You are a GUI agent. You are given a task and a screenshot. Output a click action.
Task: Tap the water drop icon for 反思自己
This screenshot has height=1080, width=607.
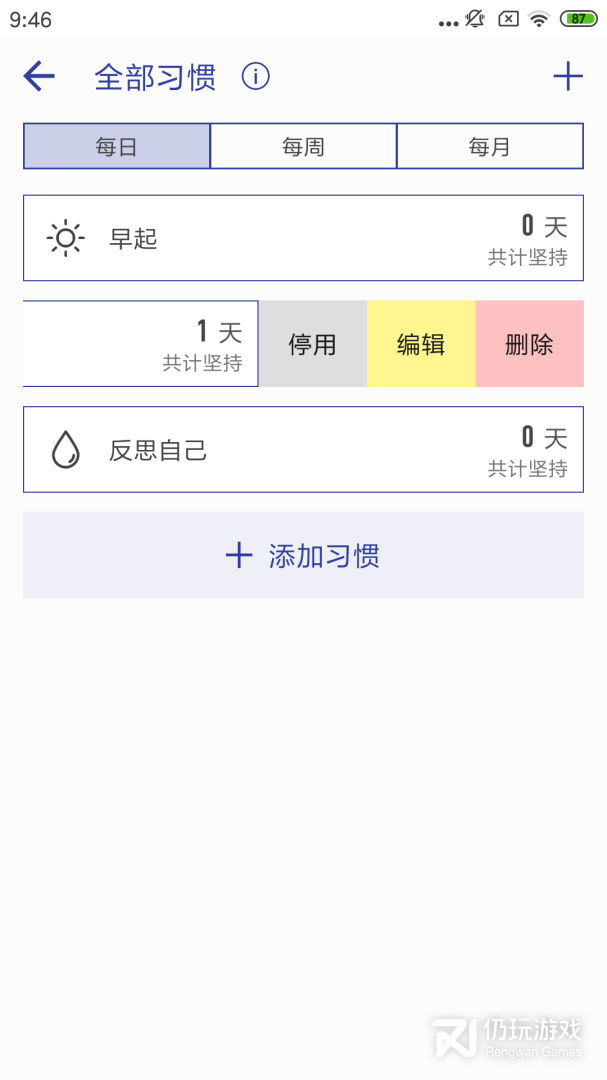(x=66, y=450)
